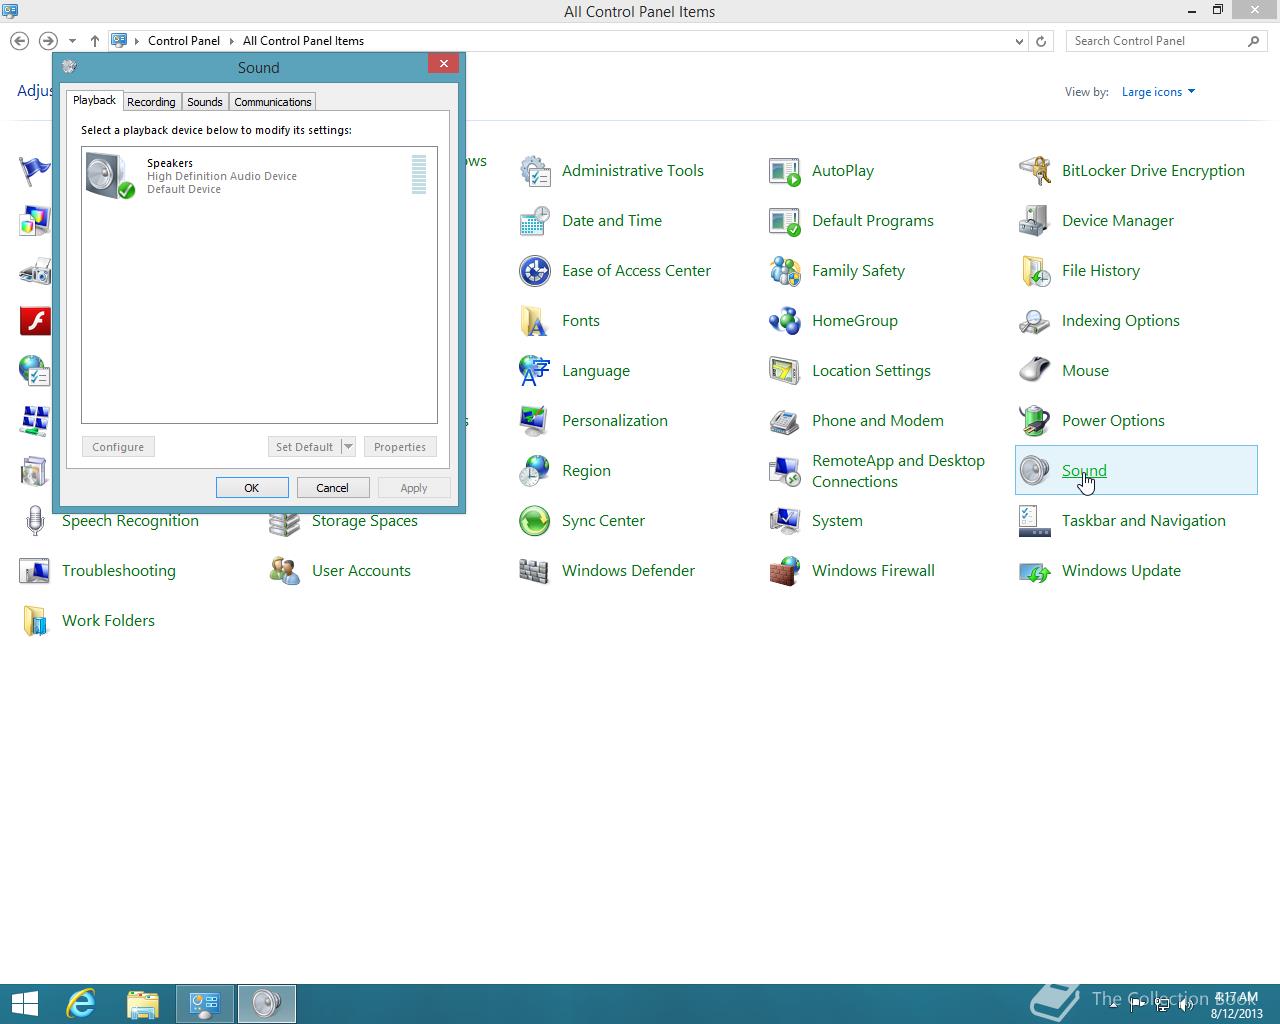1280x1024 pixels.
Task: Open the Flash Player icon
Action: coord(35,321)
